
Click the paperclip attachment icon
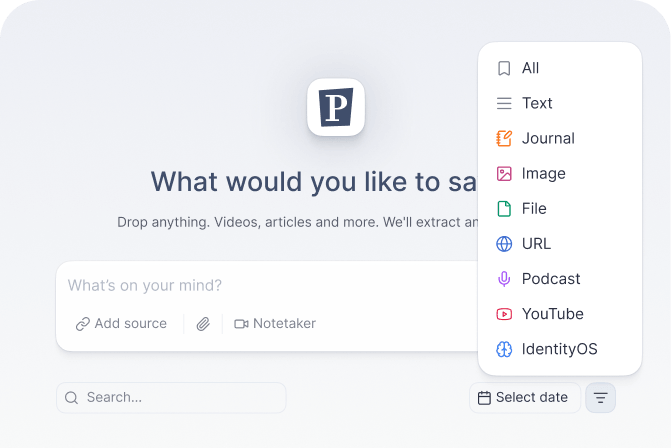[203, 323]
